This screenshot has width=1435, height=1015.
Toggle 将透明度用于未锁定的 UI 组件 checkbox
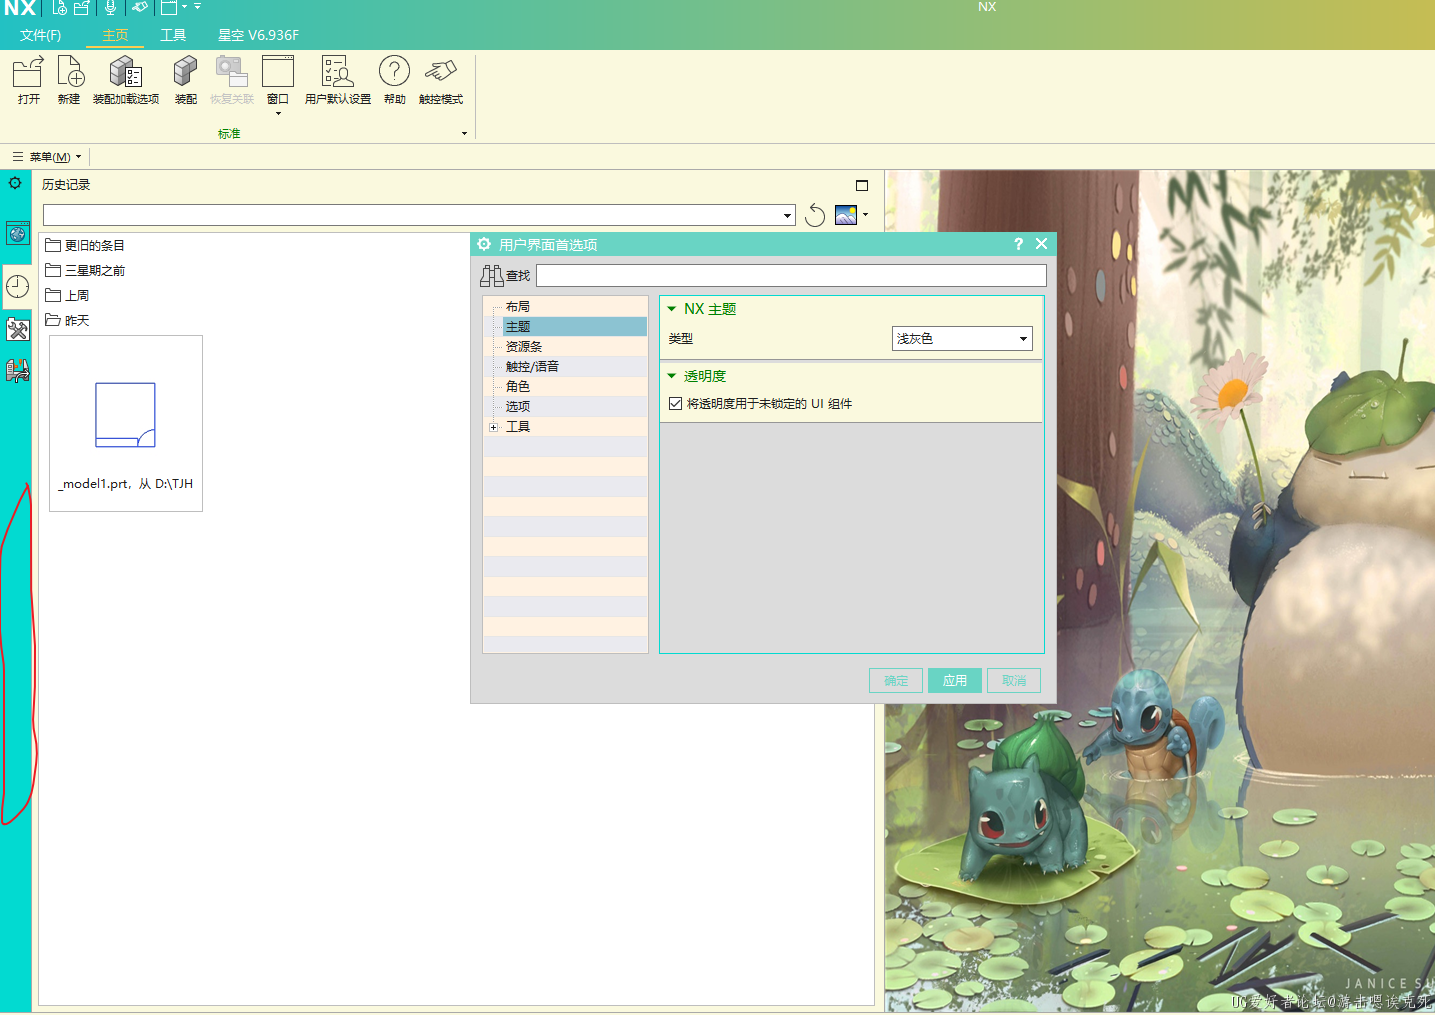(675, 404)
